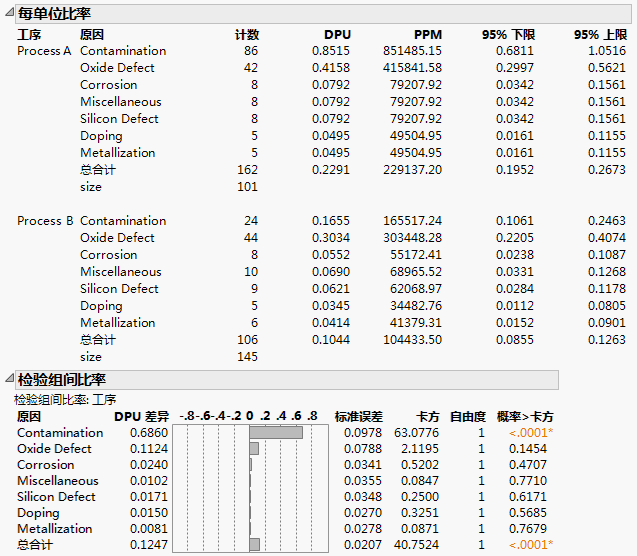Select the 95% 下限 column header
The height and width of the screenshot is (556, 637).
(x=508, y=35)
